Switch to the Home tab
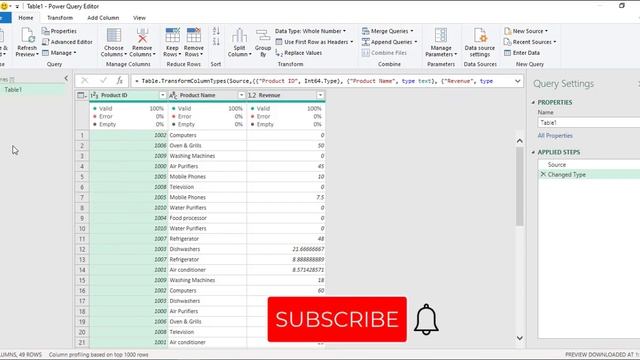The height and width of the screenshot is (360, 640). [26, 18]
